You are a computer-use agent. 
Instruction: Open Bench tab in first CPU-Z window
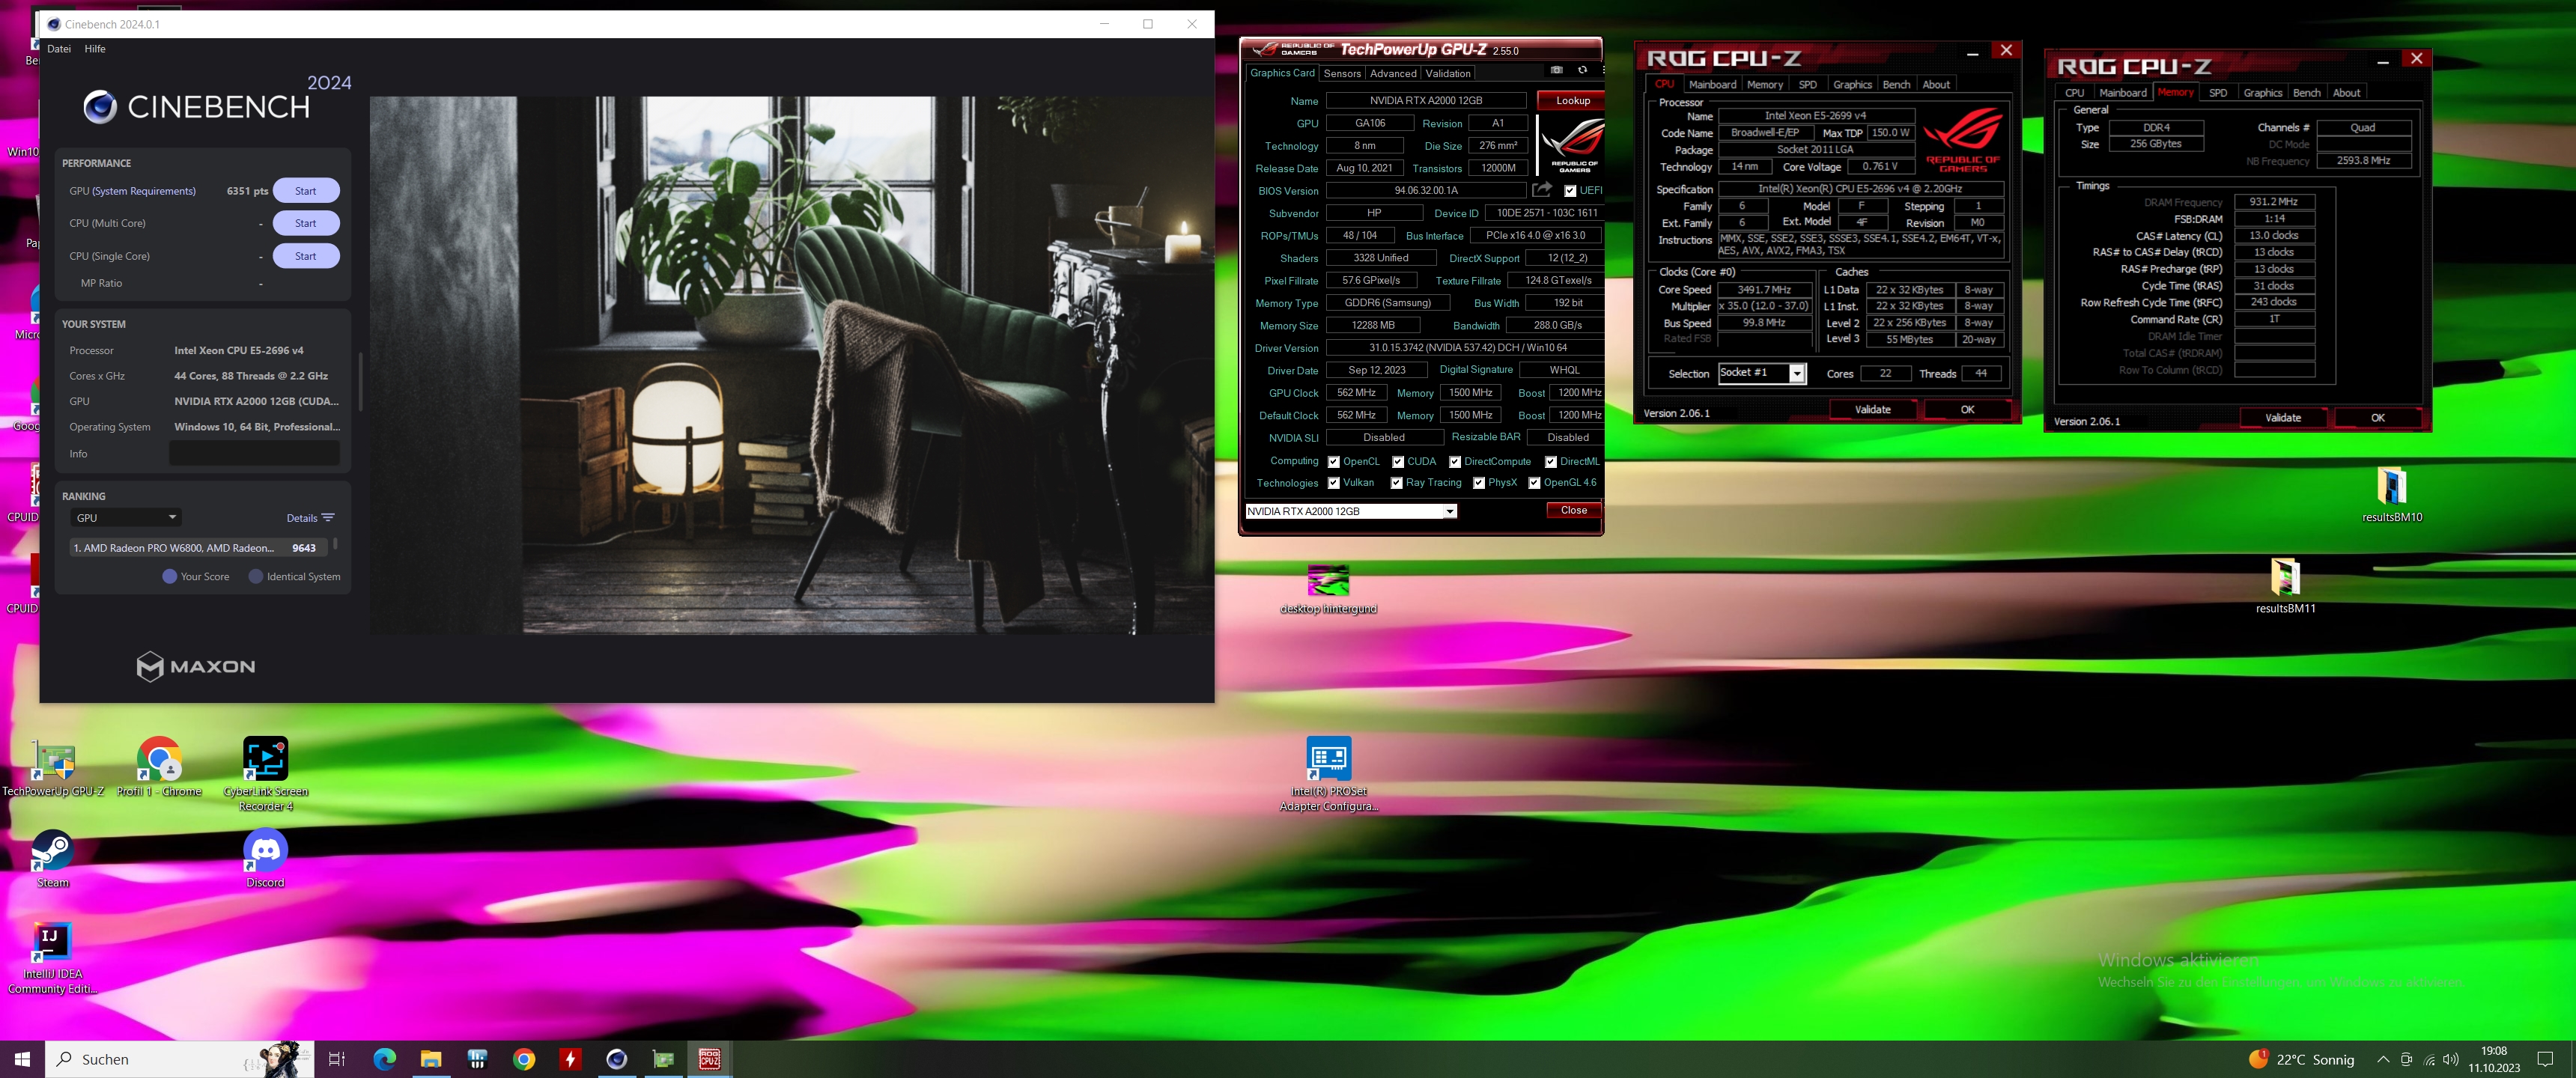pos(1896,85)
